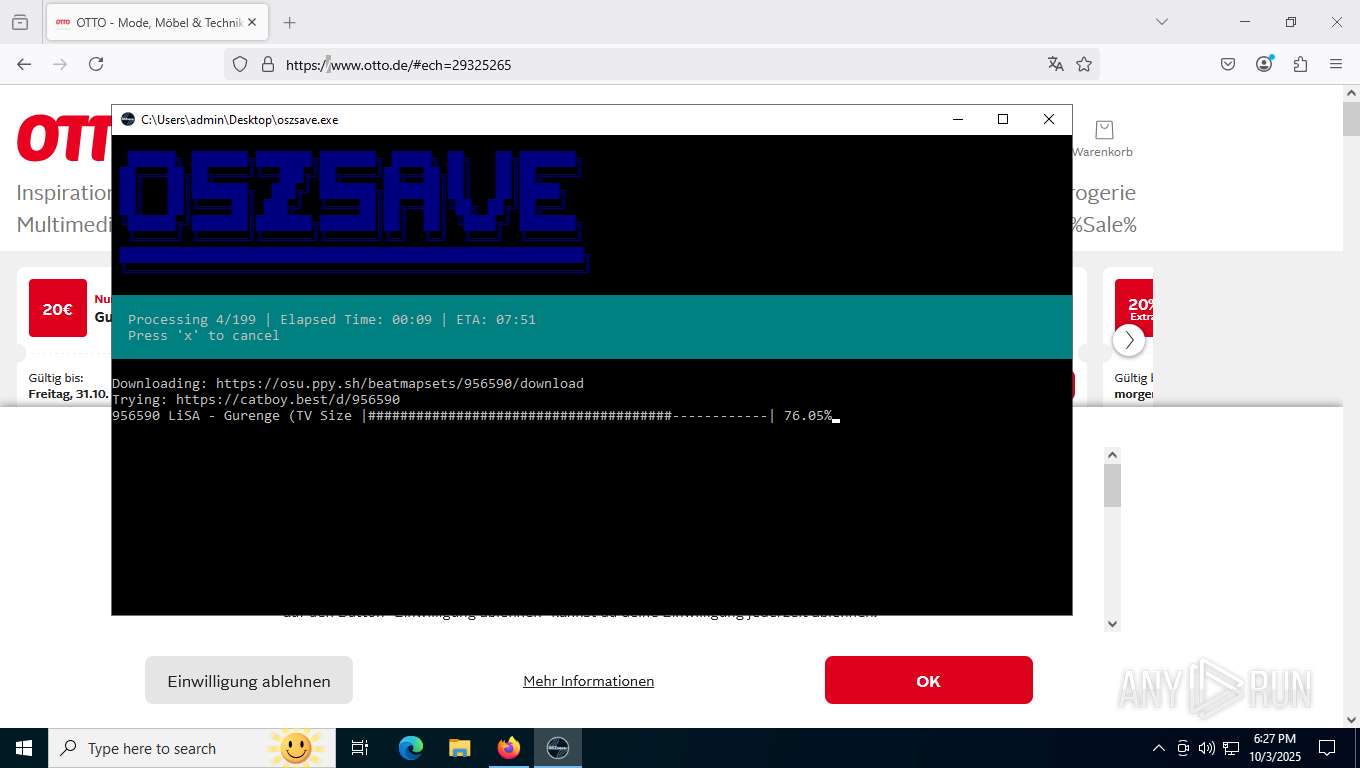Click the taskbar search box
1360x768 pixels.
pos(192,748)
